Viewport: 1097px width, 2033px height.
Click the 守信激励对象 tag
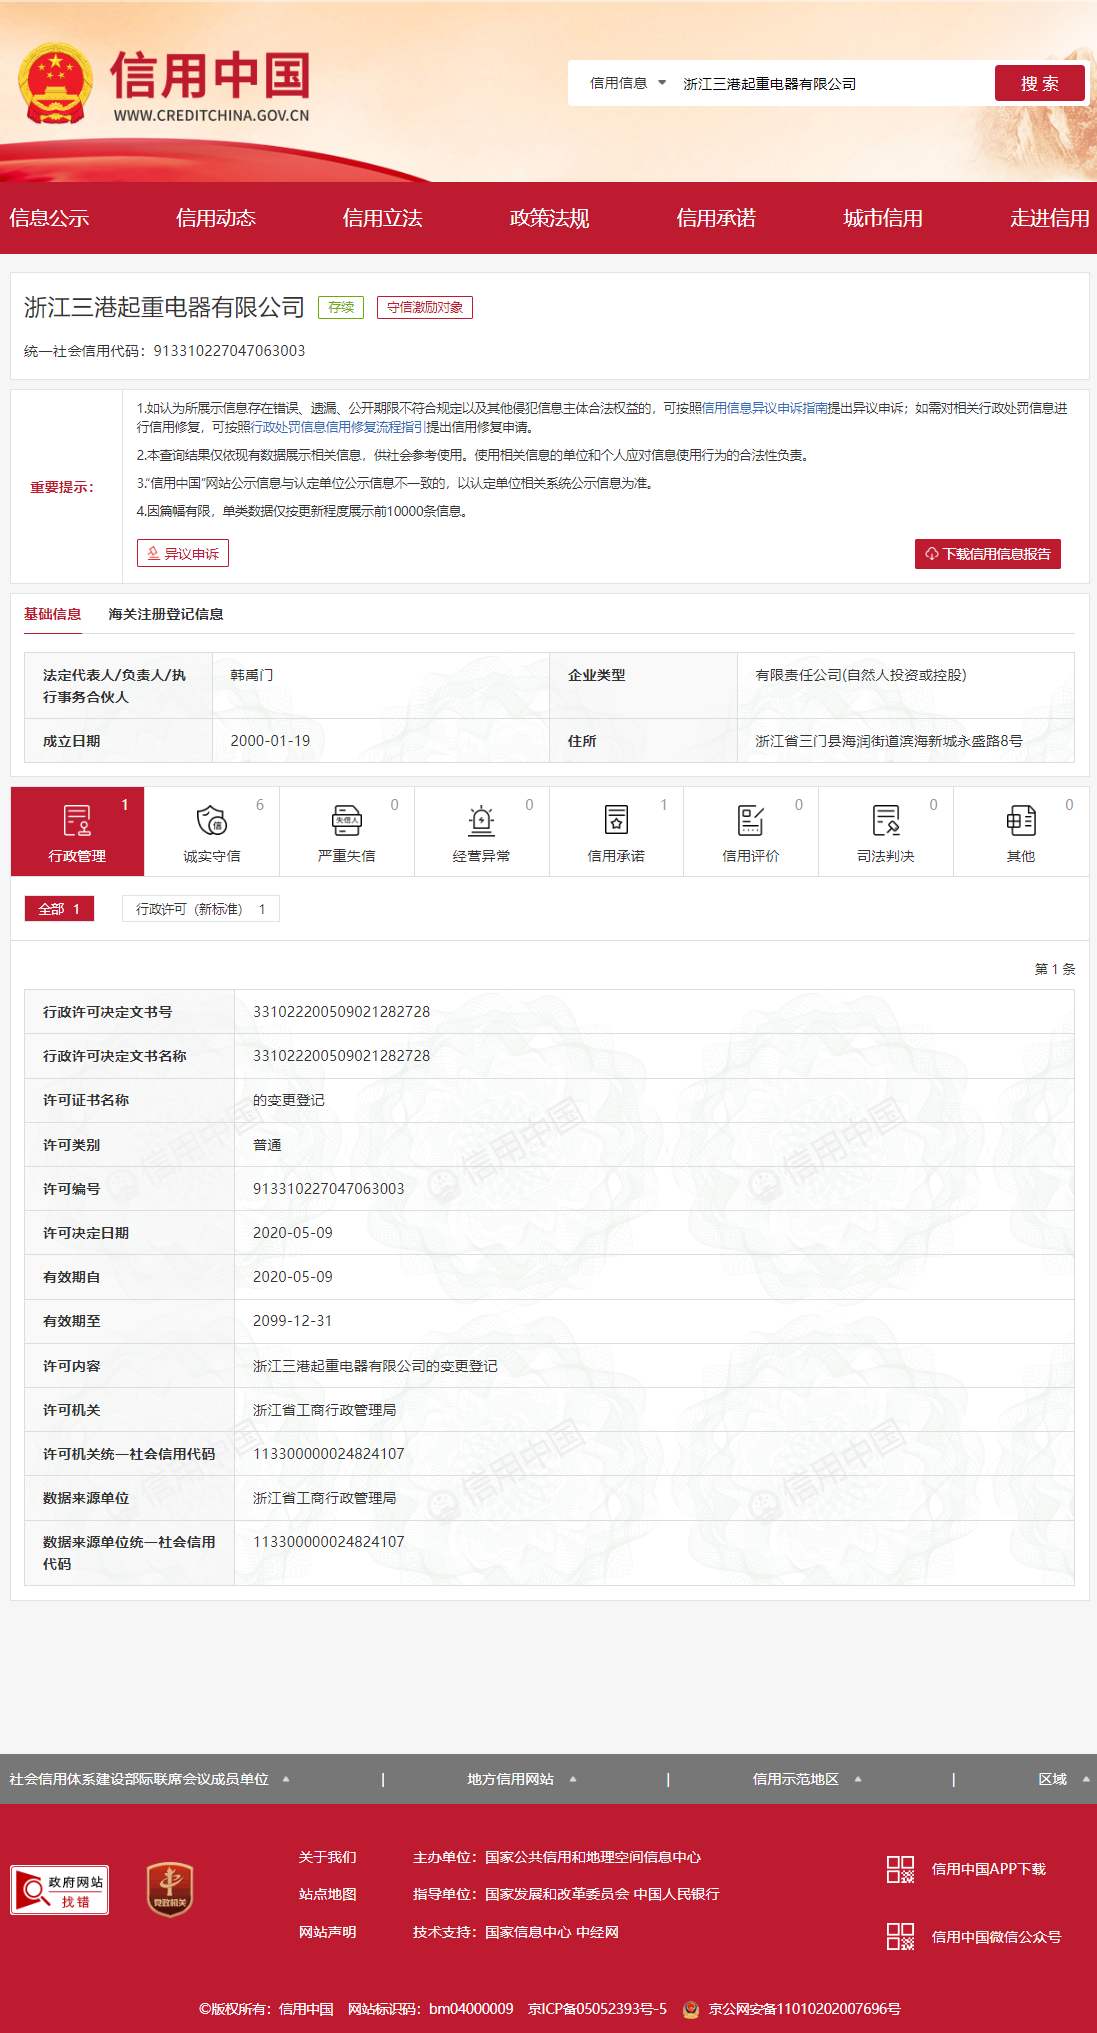pyautogui.click(x=425, y=307)
